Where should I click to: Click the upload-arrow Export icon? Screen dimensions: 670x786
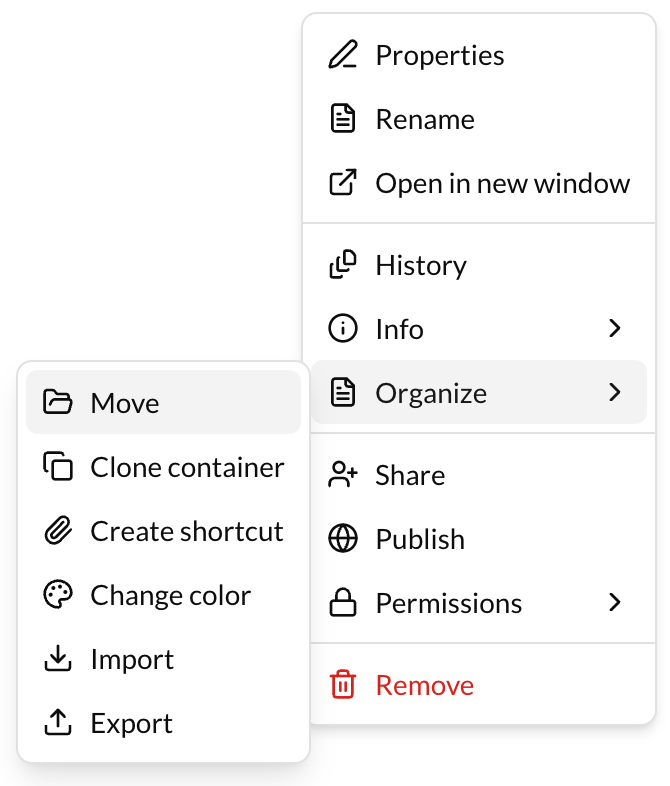(58, 722)
